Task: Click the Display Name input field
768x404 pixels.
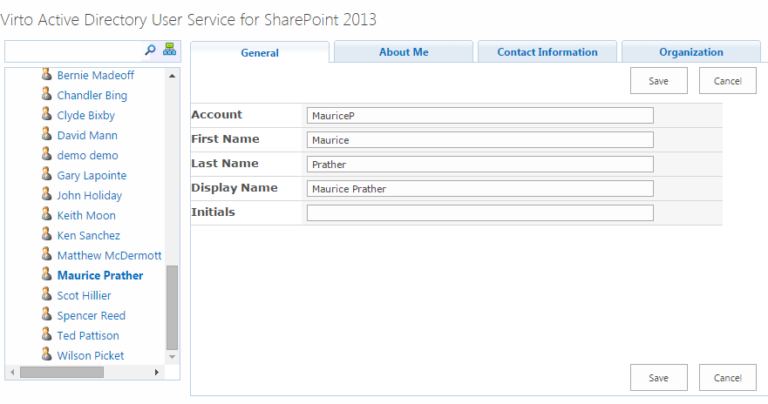Action: [480, 188]
